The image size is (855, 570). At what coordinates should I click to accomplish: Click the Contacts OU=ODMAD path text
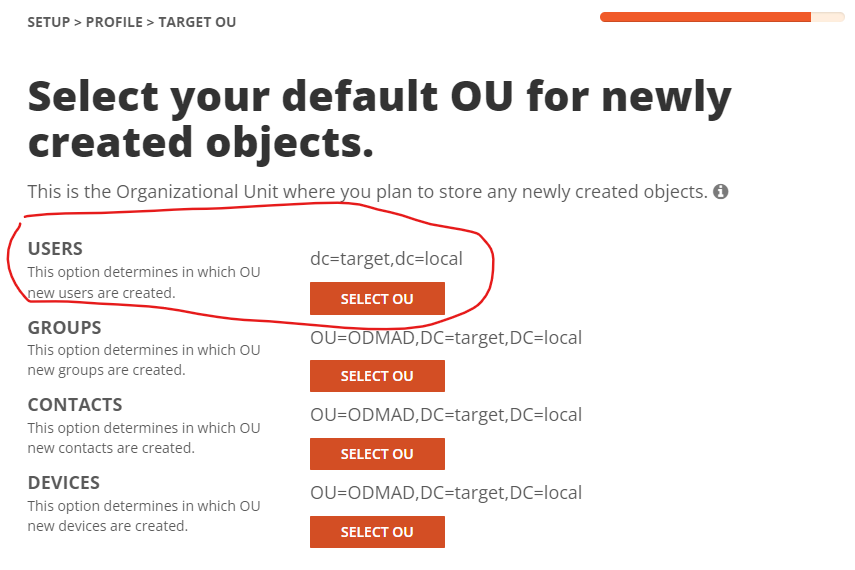coord(446,415)
